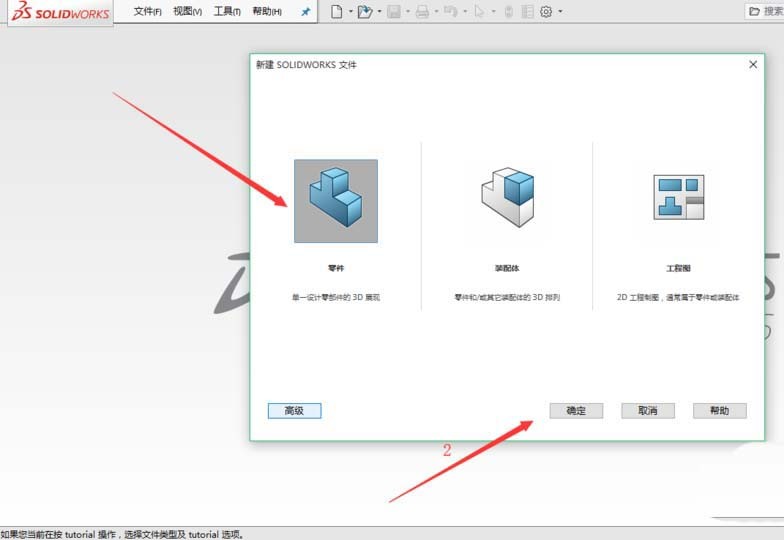Confirm with the 确定 button

576,411
